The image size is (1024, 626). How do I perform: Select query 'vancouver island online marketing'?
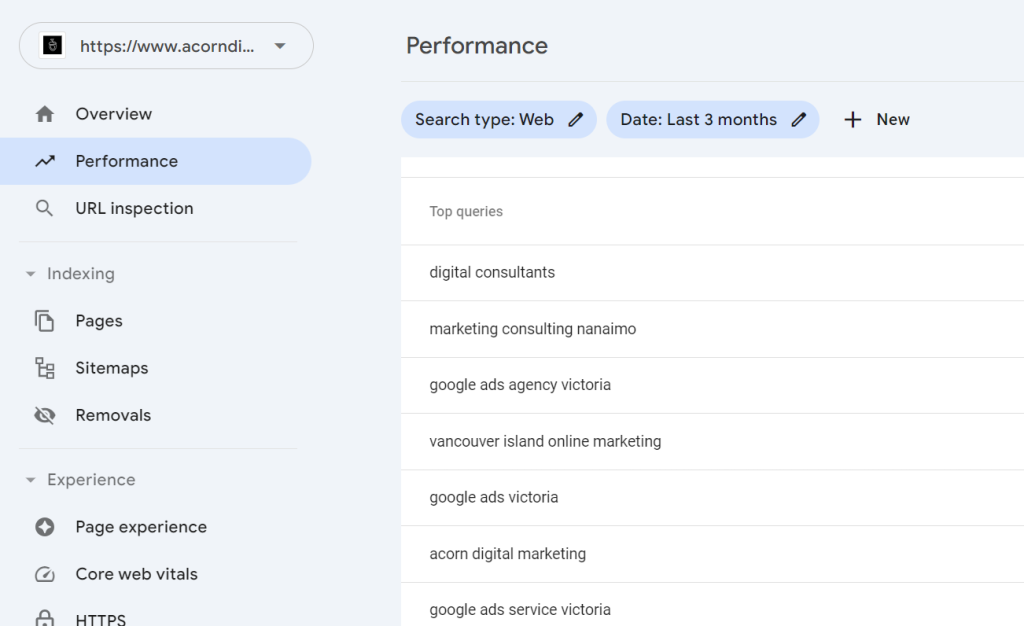tap(545, 441)
